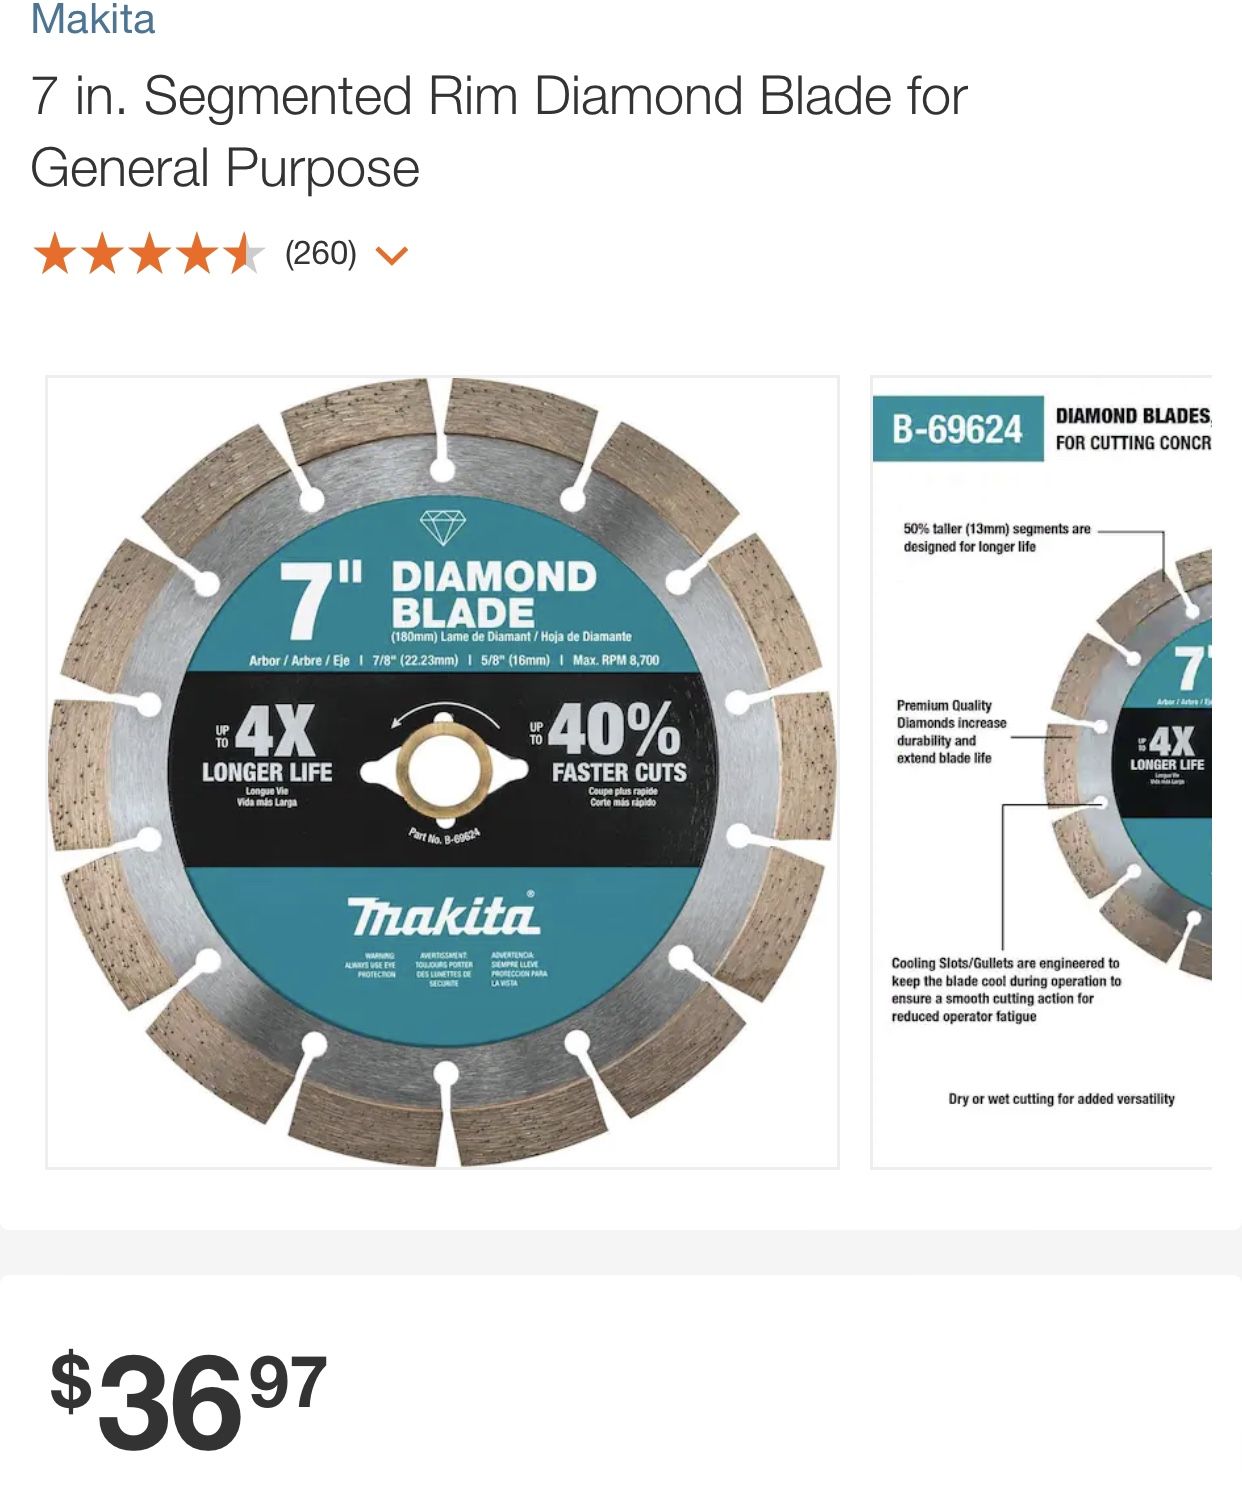Expand the orange ratings chevron

[391, 256]
